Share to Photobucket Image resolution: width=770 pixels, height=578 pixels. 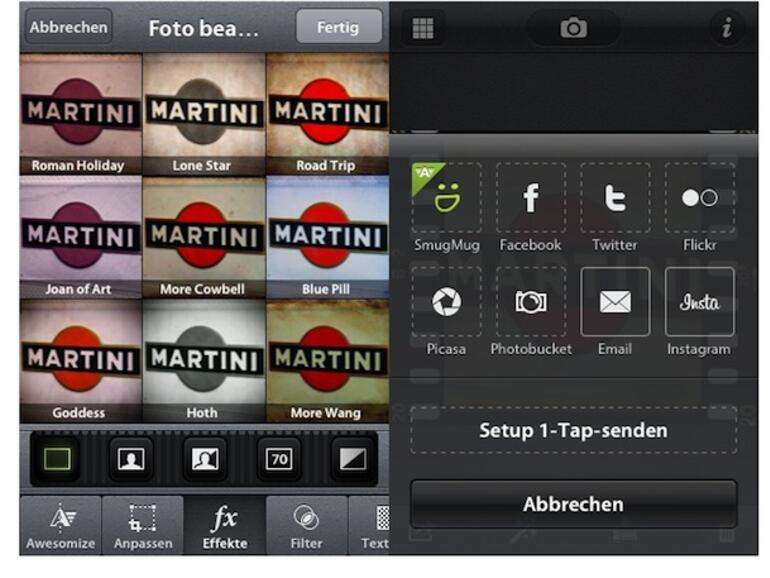[x=531, y=312]
